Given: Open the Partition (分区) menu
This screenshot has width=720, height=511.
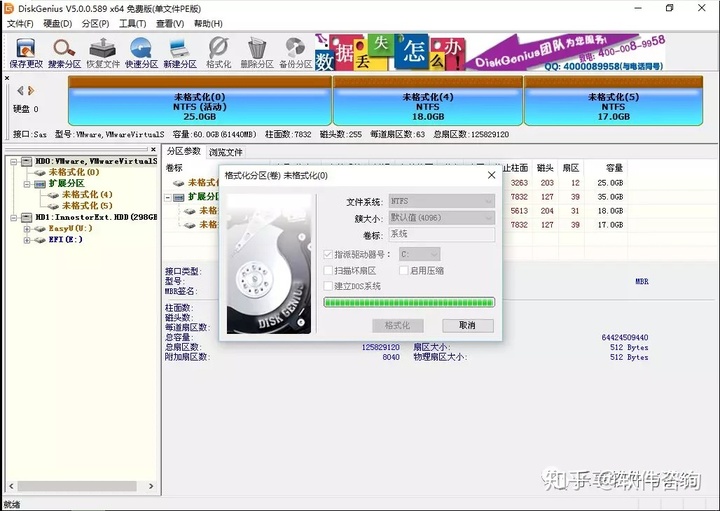Looking at the screenshot, I should click(95, 23).
